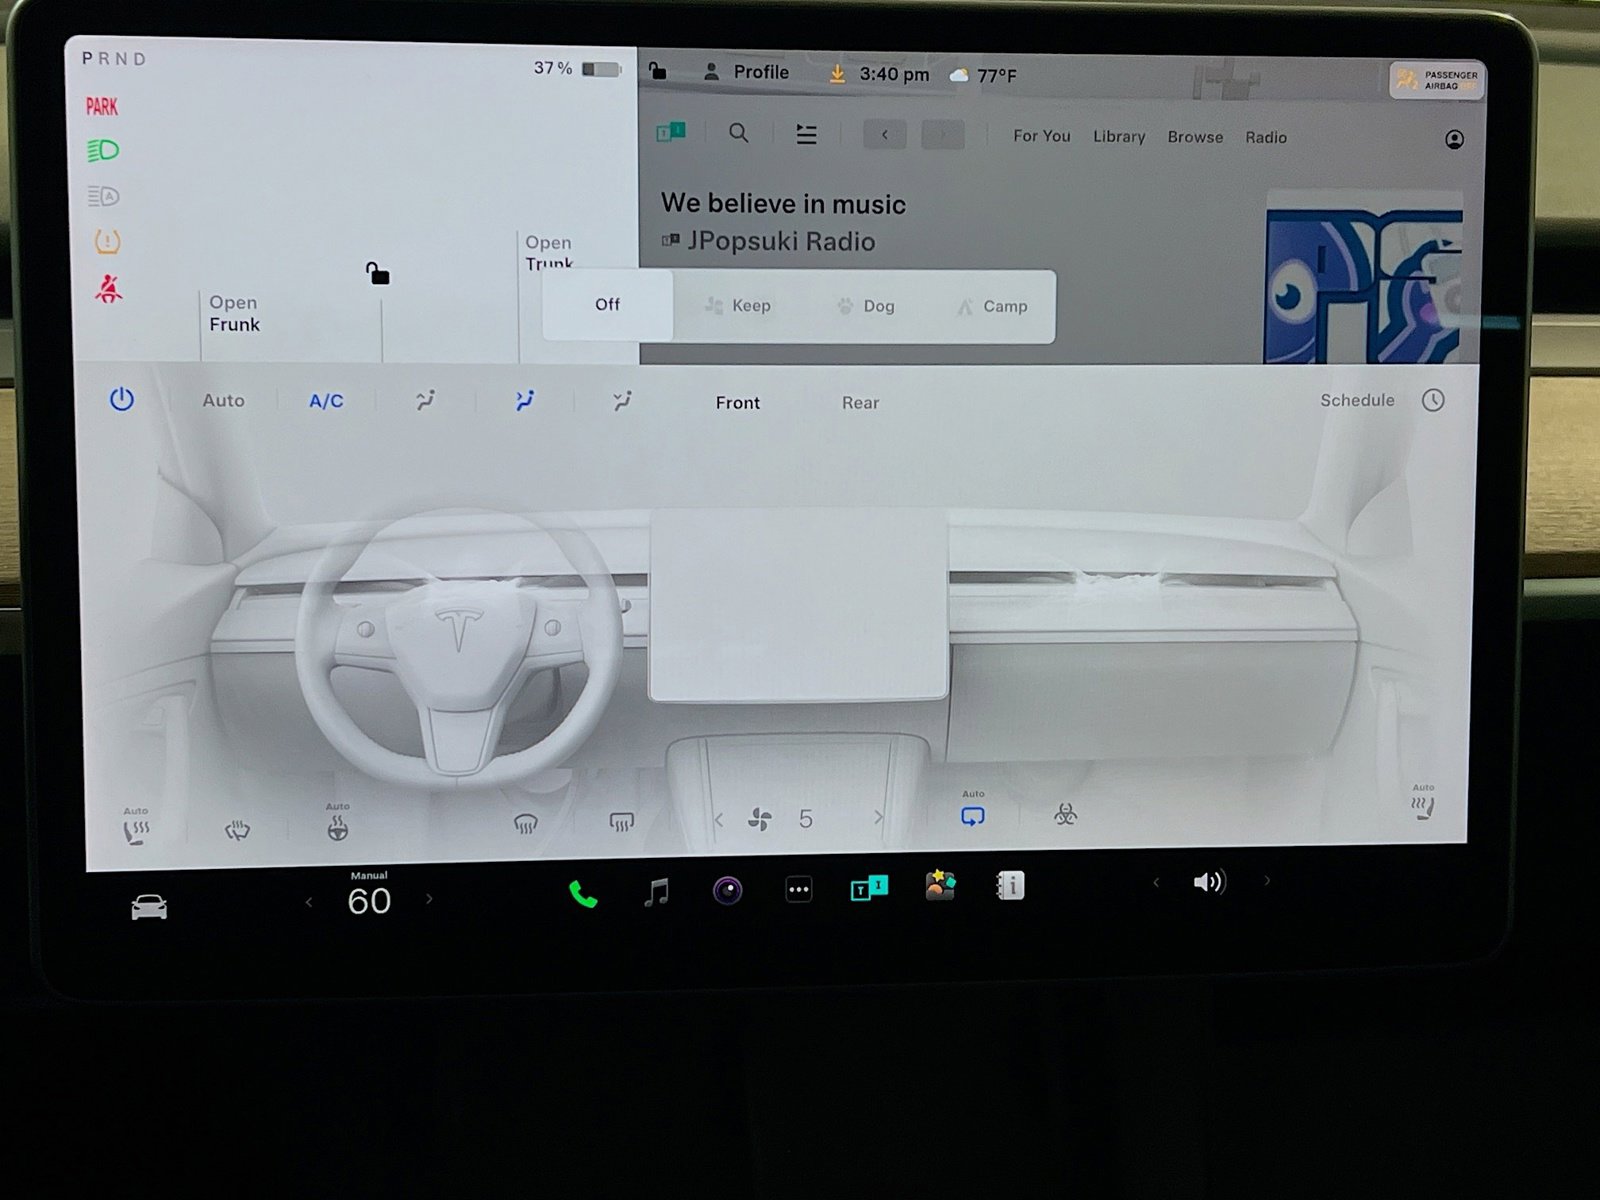The width and height of the screenshot is (1600, 1200).
Task: Expand the volume control right chevron
Action: click(x=1268, y=882)
